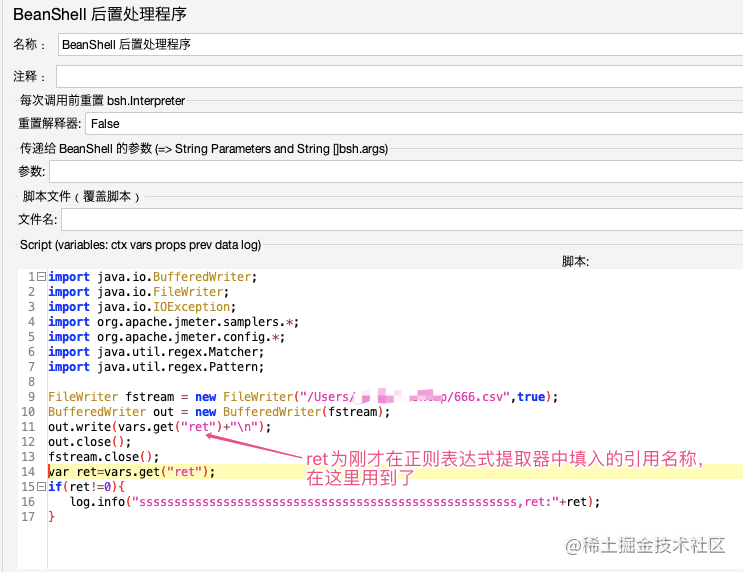Open the 重置解释器 False dropdown
Viewport: 743px width, 572px height.
(x=414, y=124)
